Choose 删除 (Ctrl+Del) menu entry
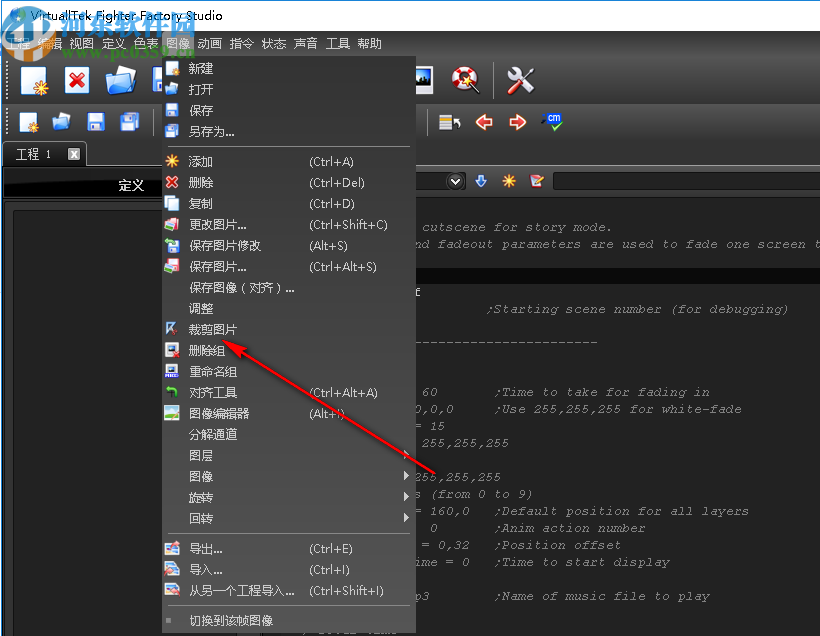 (289, 183)
